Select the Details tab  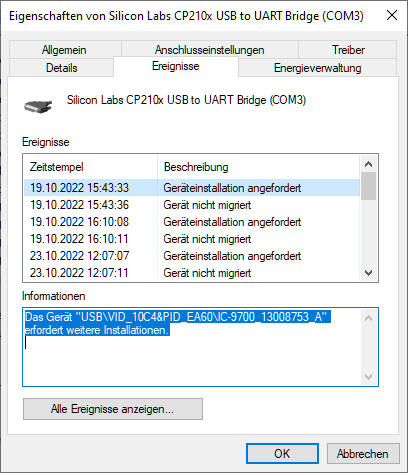(x=62, y=68)
